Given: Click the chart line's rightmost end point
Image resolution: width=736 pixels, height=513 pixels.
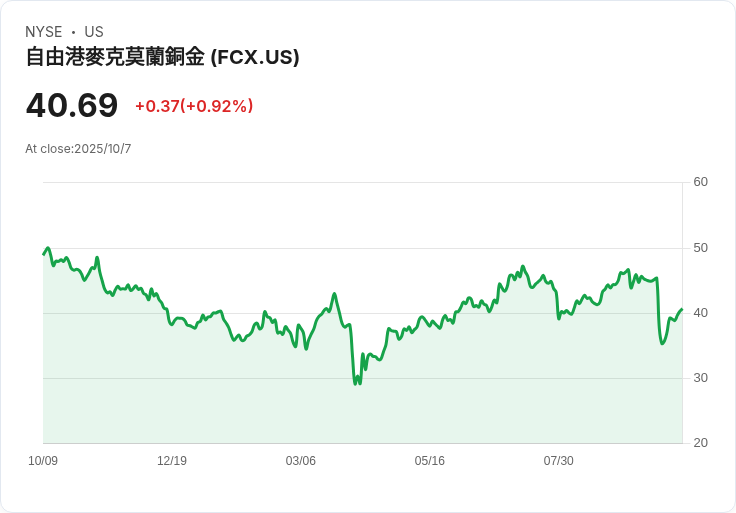Looking at the screenshot, I should point(682,310).
